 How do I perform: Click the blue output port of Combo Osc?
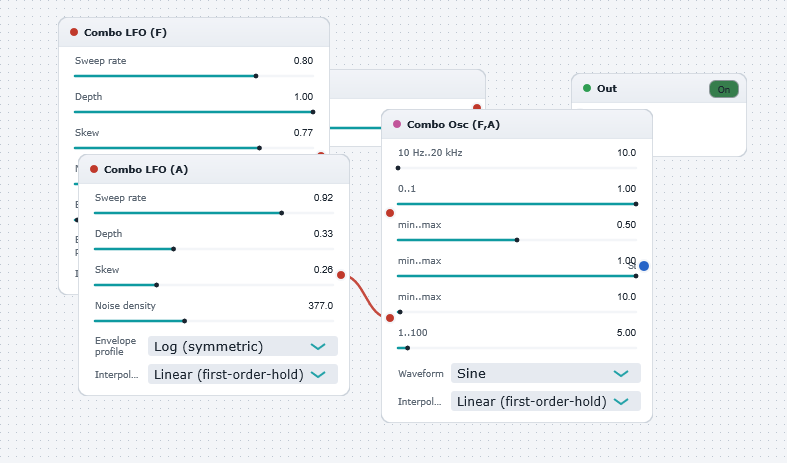click(644, 266)
